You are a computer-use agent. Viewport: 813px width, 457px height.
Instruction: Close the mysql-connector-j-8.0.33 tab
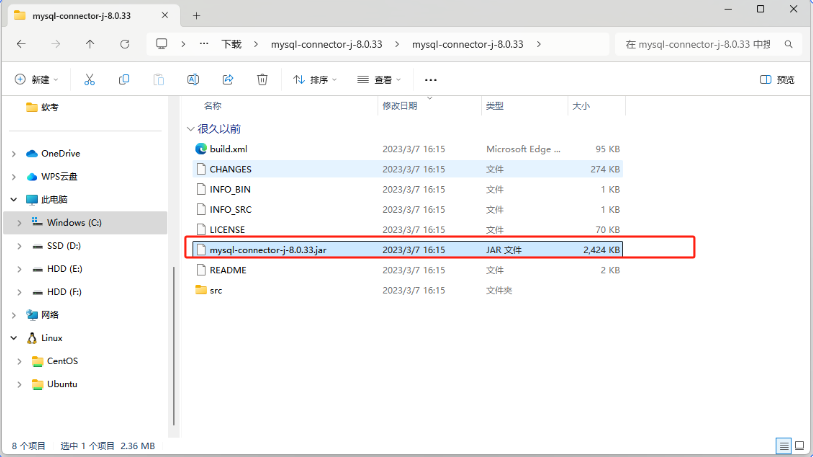[165, 16]
